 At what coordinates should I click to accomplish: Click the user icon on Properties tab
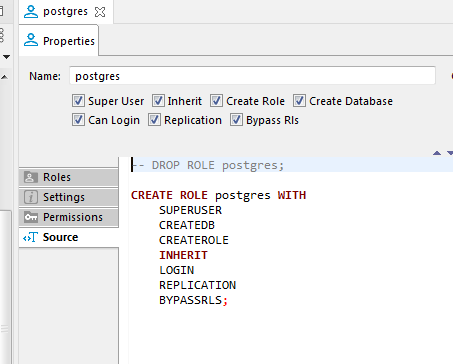[x=31, y=40]
